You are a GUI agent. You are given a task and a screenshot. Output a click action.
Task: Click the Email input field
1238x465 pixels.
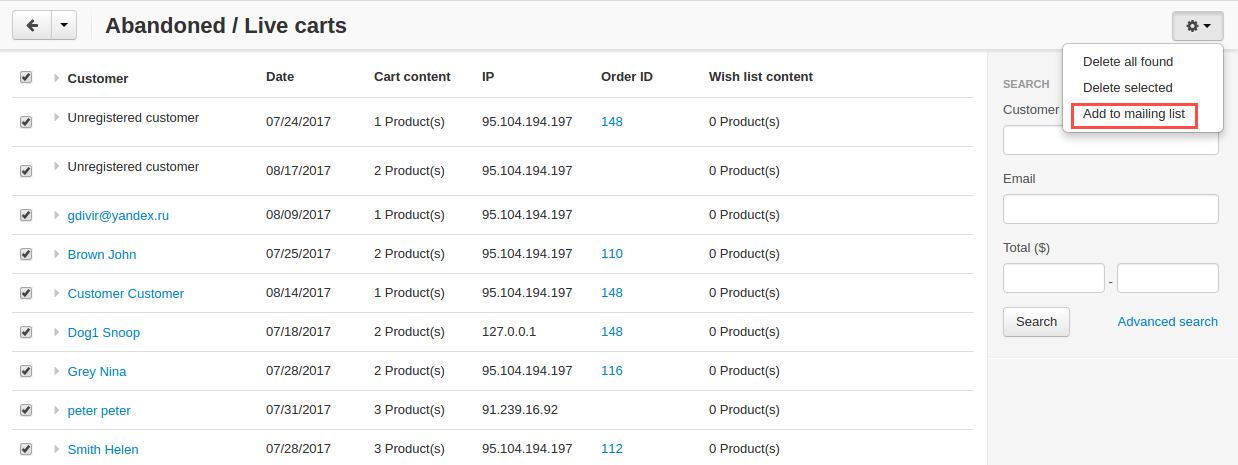tap(1110, 209)
